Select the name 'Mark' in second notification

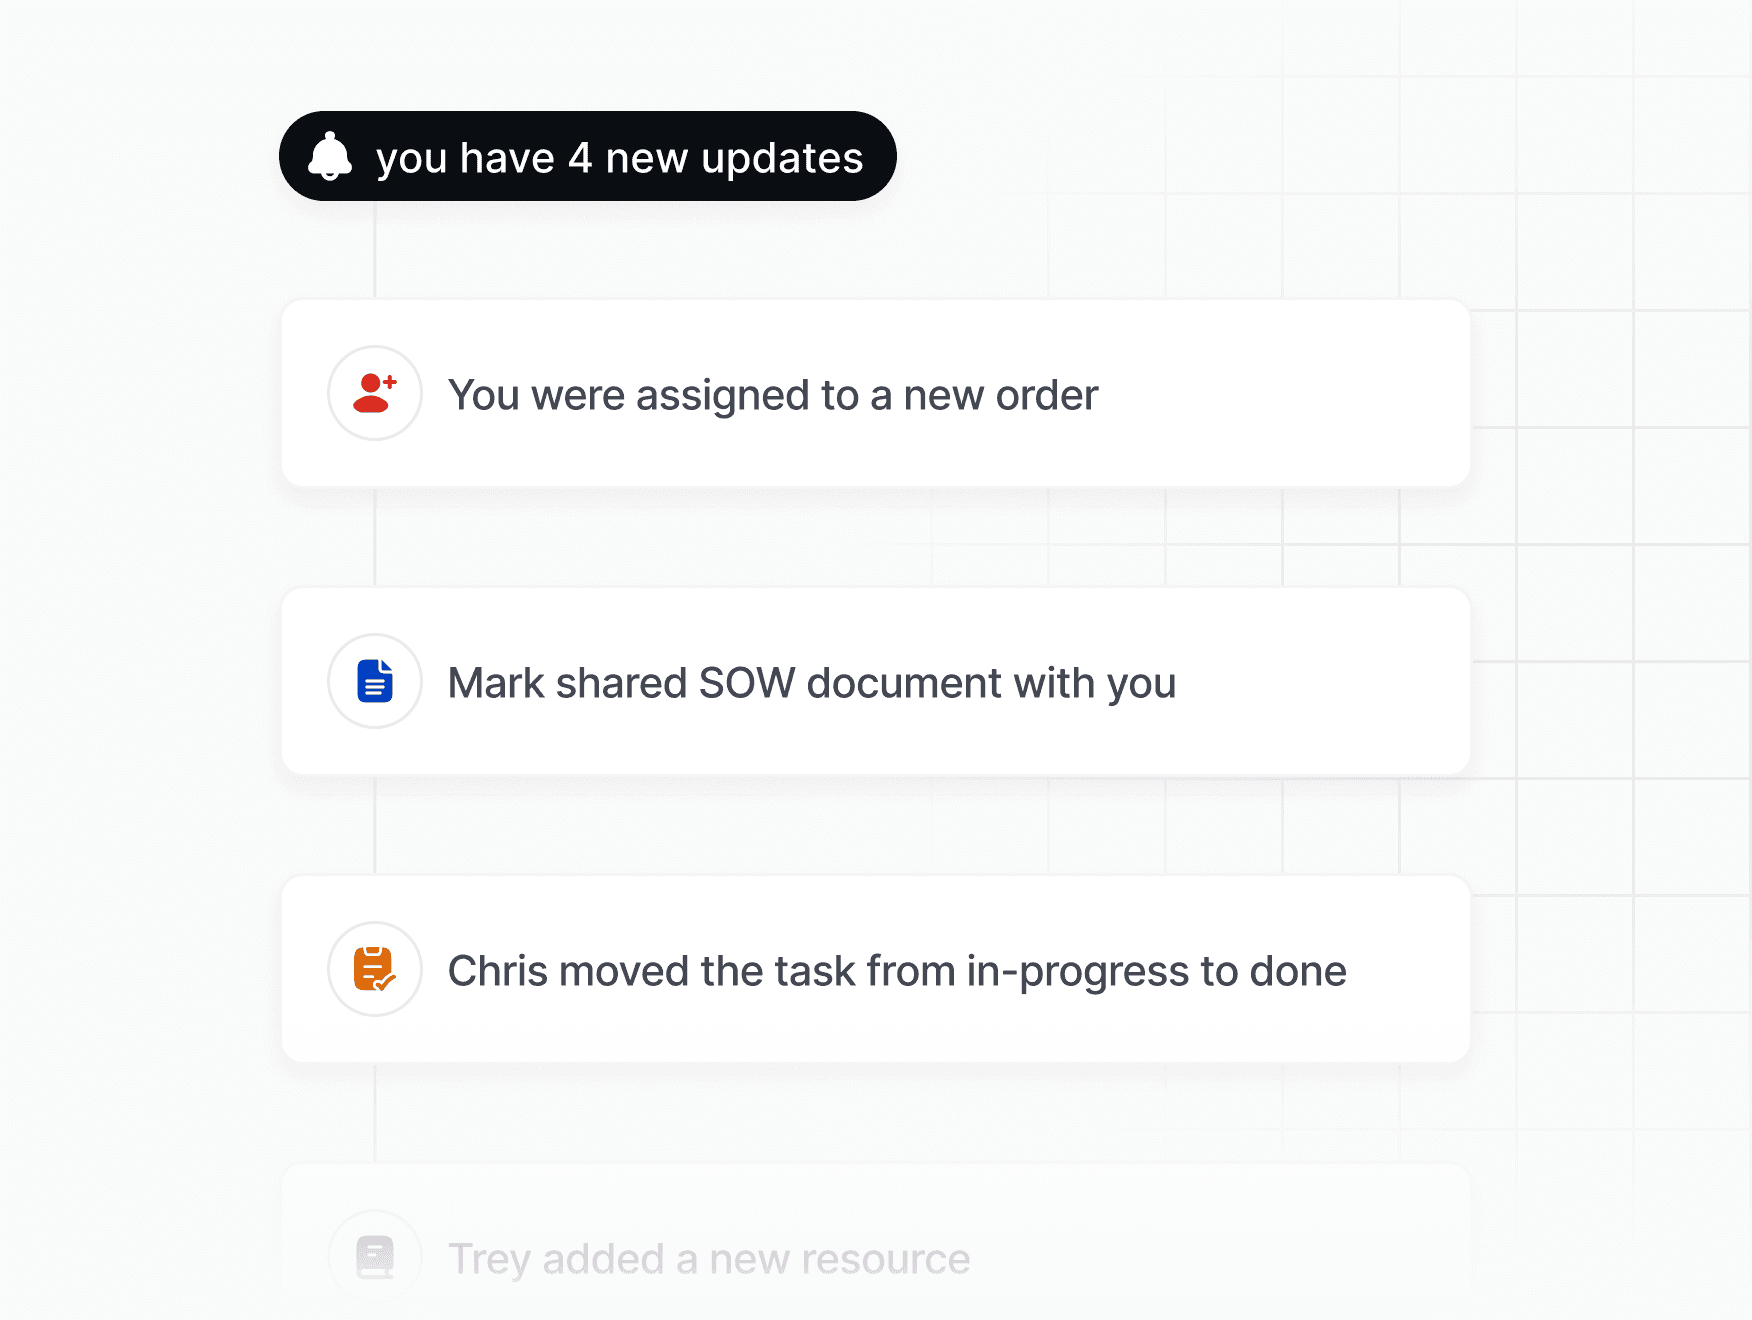pyautogui.click(x=496, y=683)
